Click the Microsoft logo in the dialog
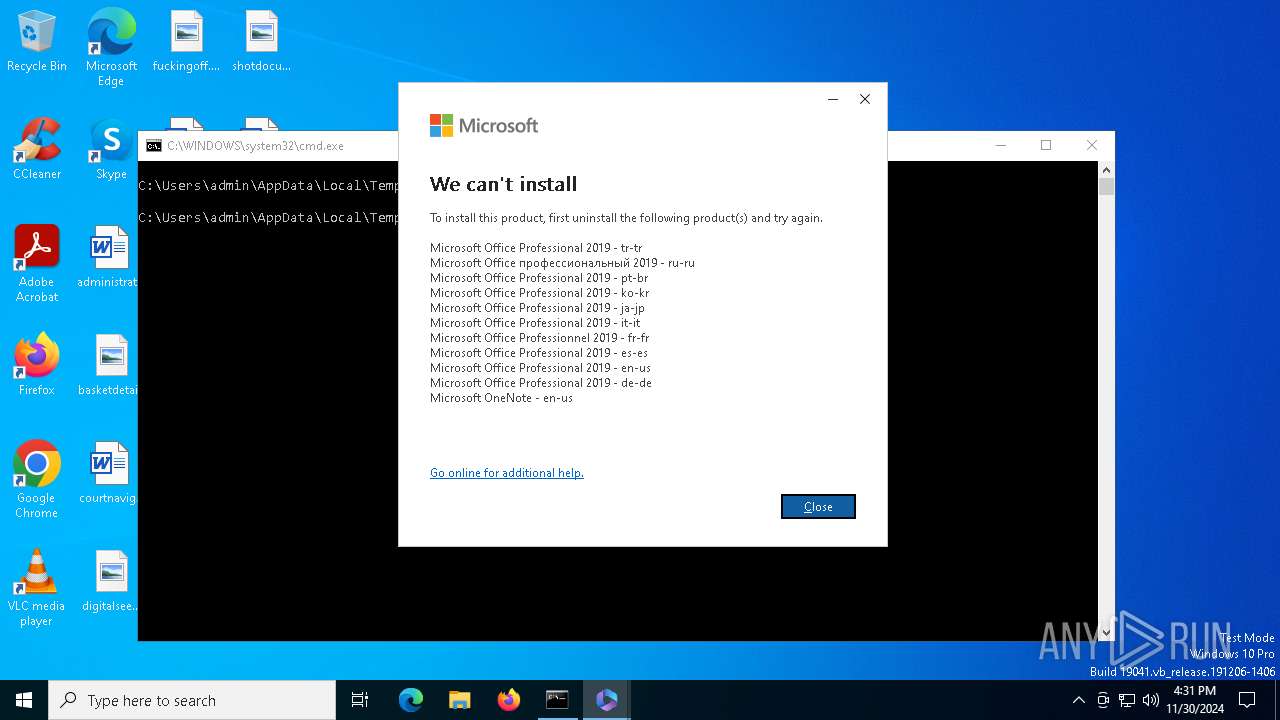The width and height of the screenshot is (1280, 720). pos(484,126)
